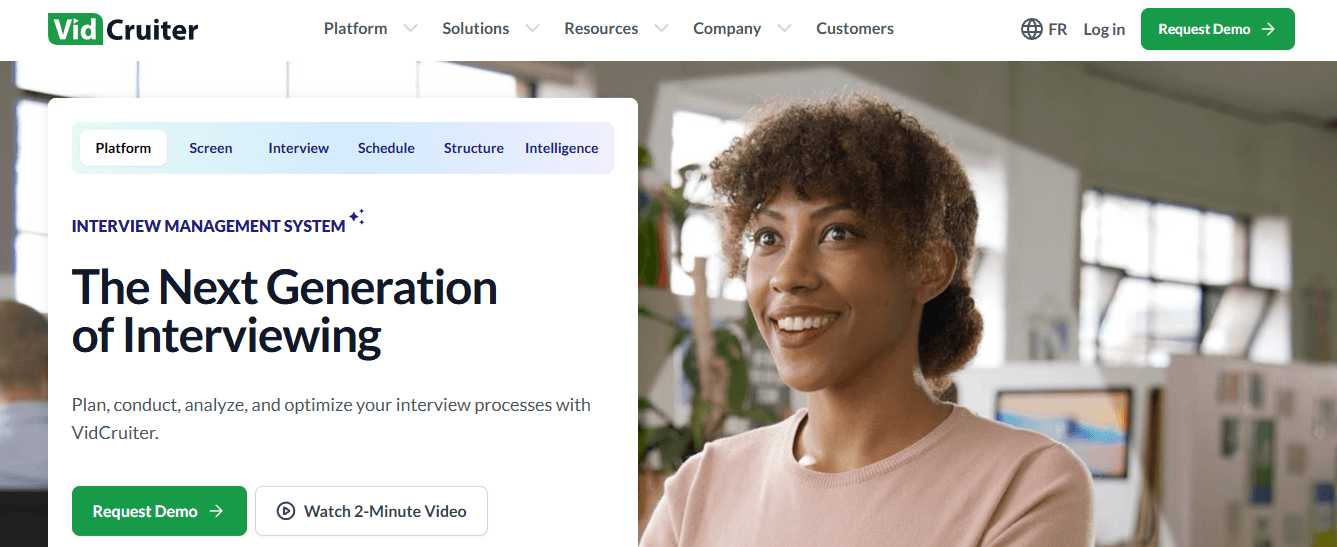
Task: Click the globe language icon
Action: (x=1032, y=29)
